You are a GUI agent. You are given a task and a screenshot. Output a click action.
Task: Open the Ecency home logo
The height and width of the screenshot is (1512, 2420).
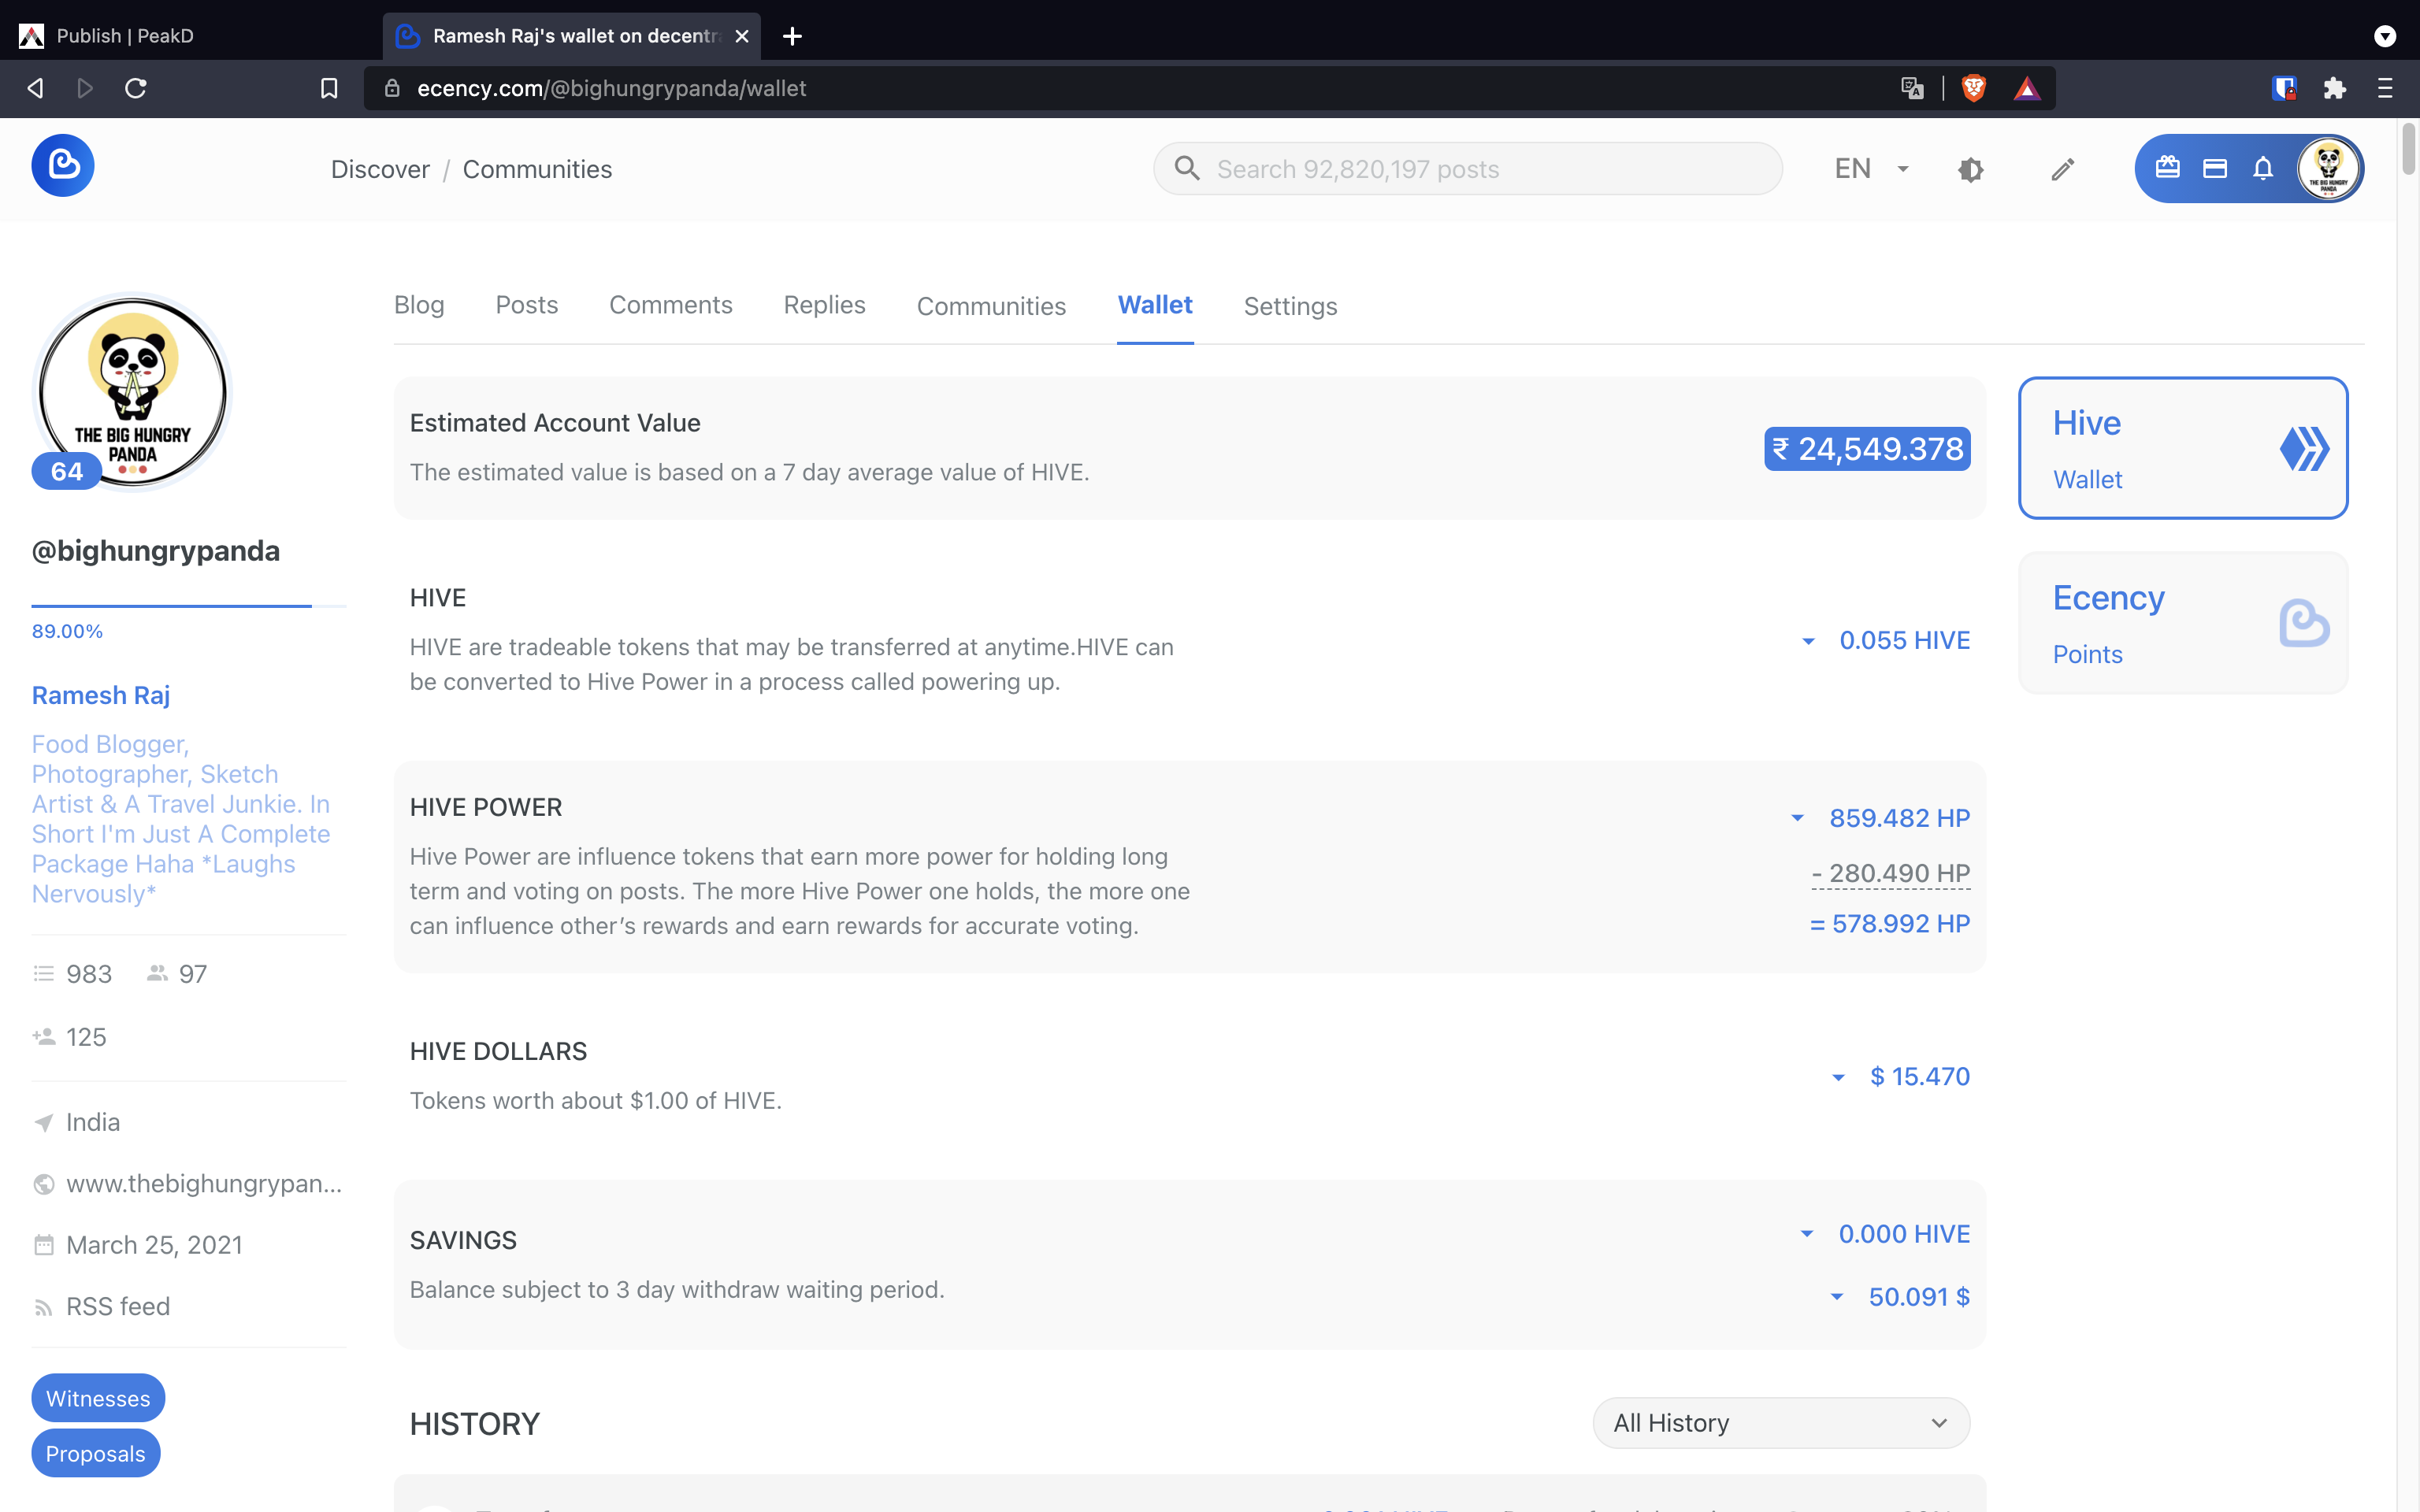pyautogui.click(x=63, y=166)
